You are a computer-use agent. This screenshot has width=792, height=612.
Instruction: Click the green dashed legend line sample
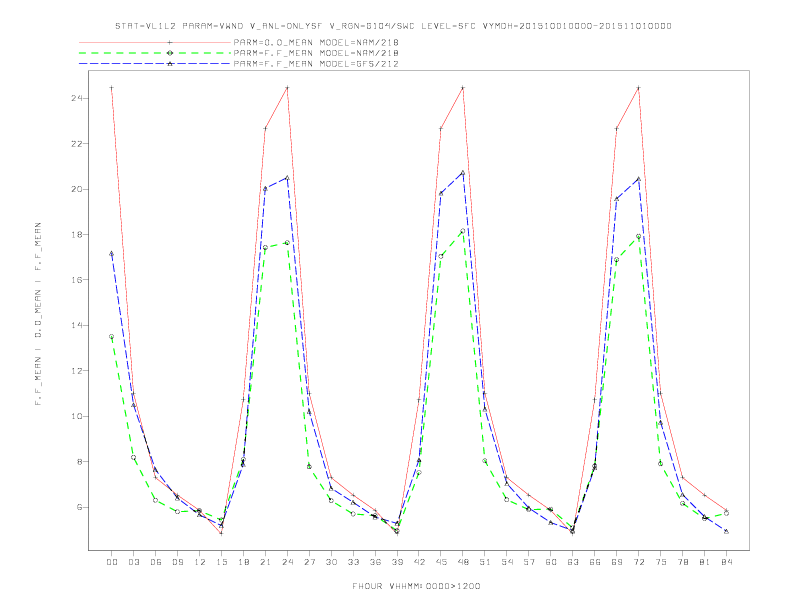point(155,53)
